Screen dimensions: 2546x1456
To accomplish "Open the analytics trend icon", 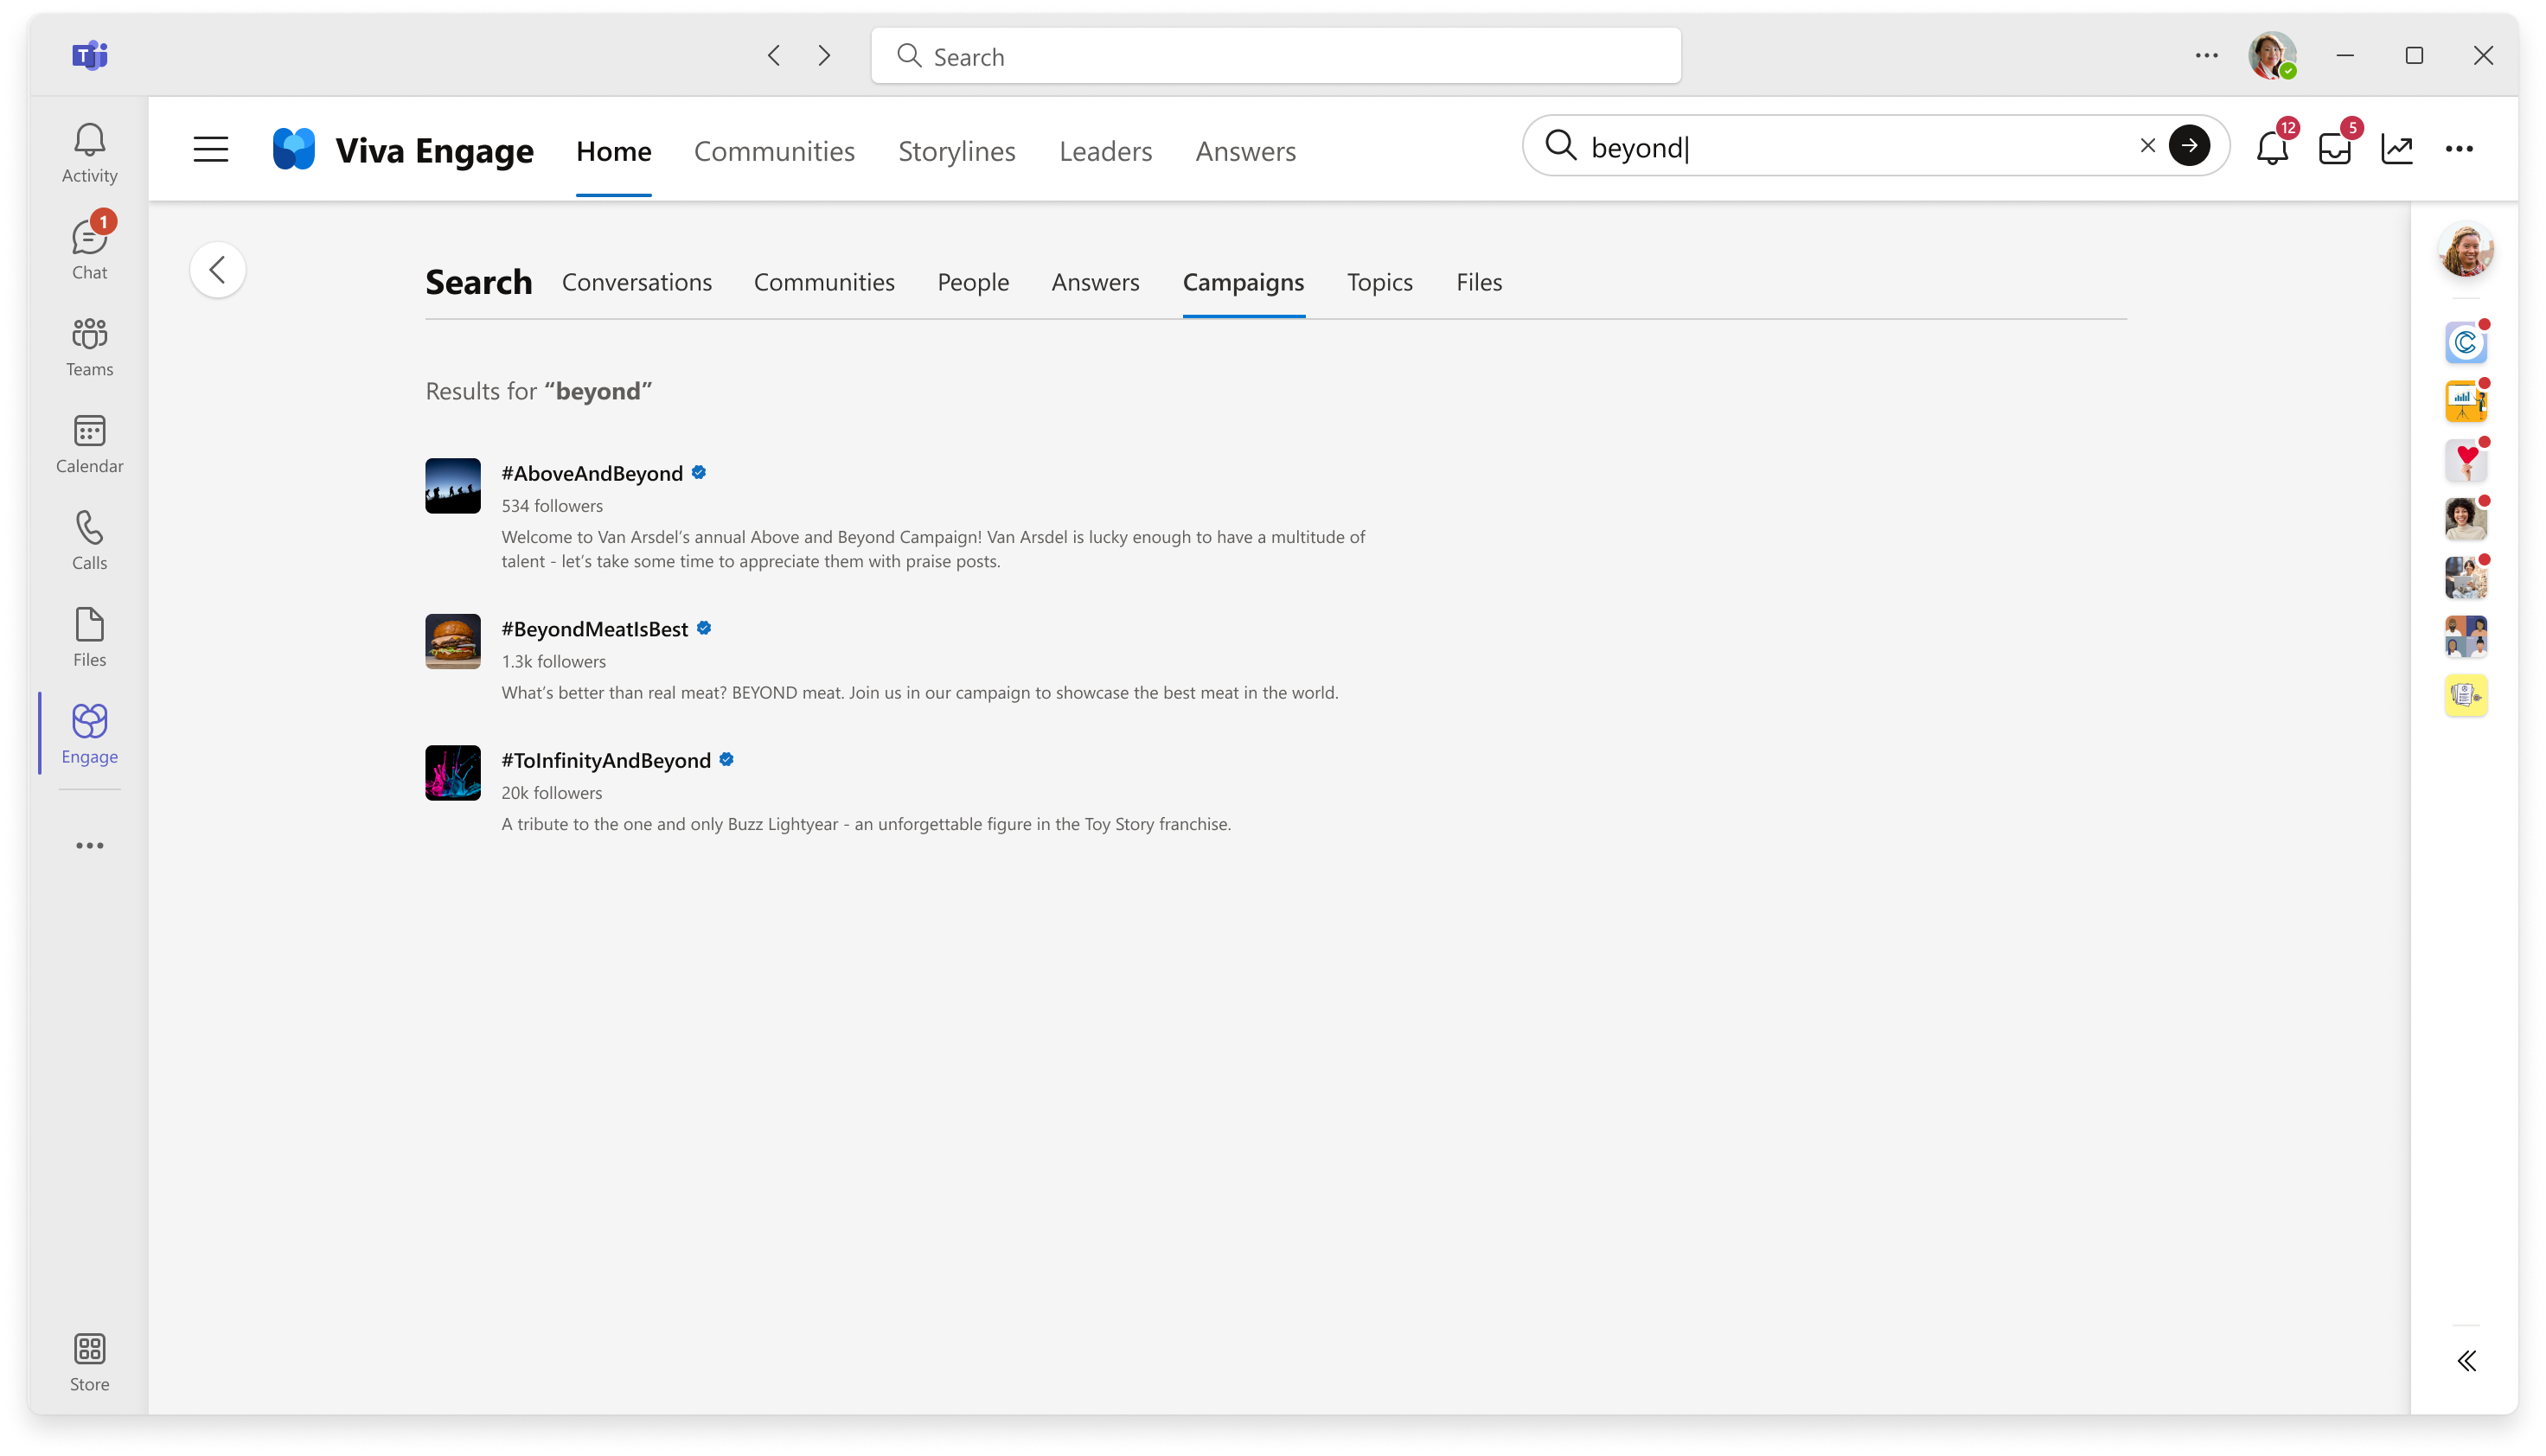I will tap(2397, 149).
